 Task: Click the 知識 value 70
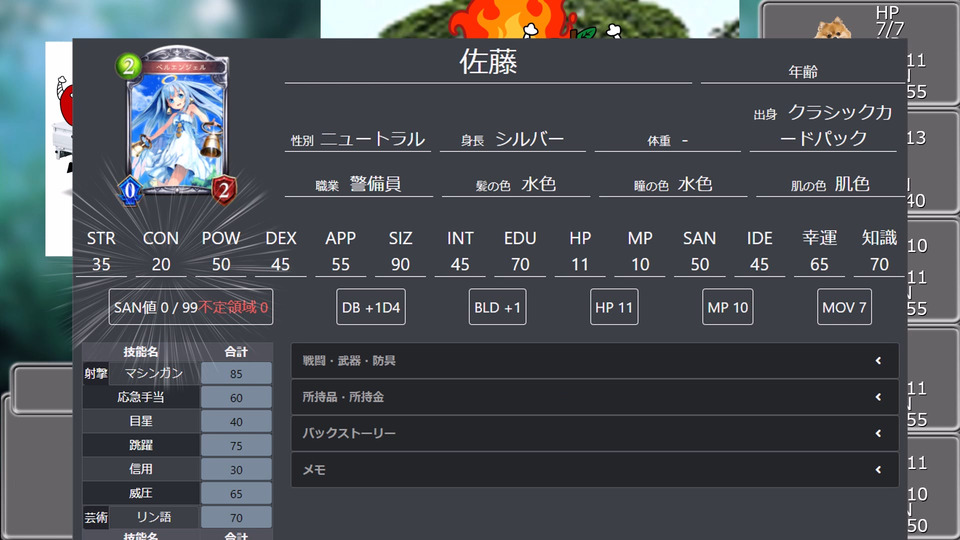(x=879, y=264)
